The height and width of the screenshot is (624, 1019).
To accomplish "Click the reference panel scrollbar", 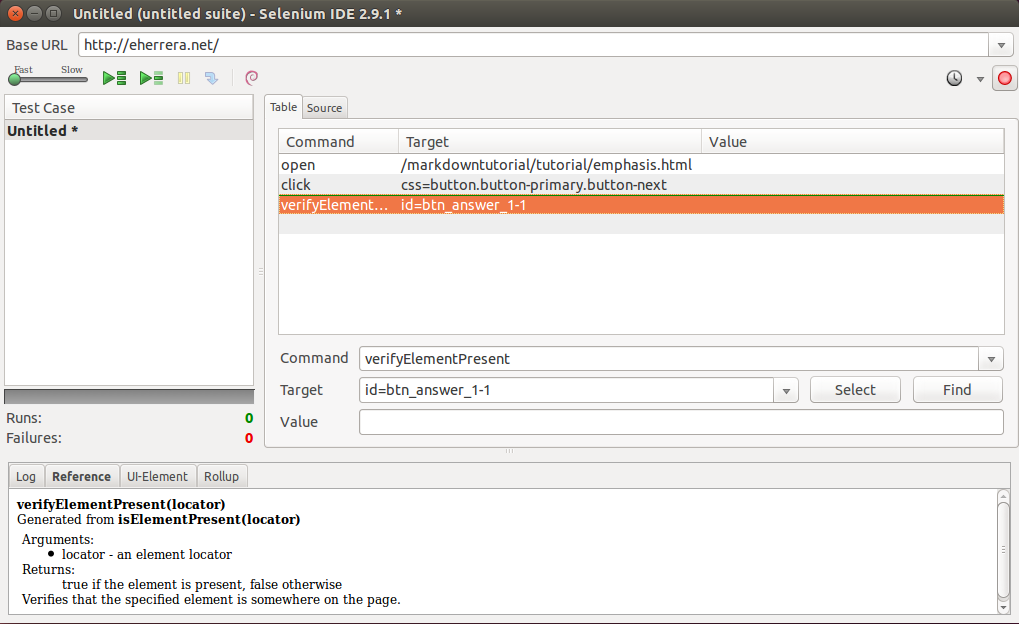I will pyautogui.click(x=1003, y=551).
